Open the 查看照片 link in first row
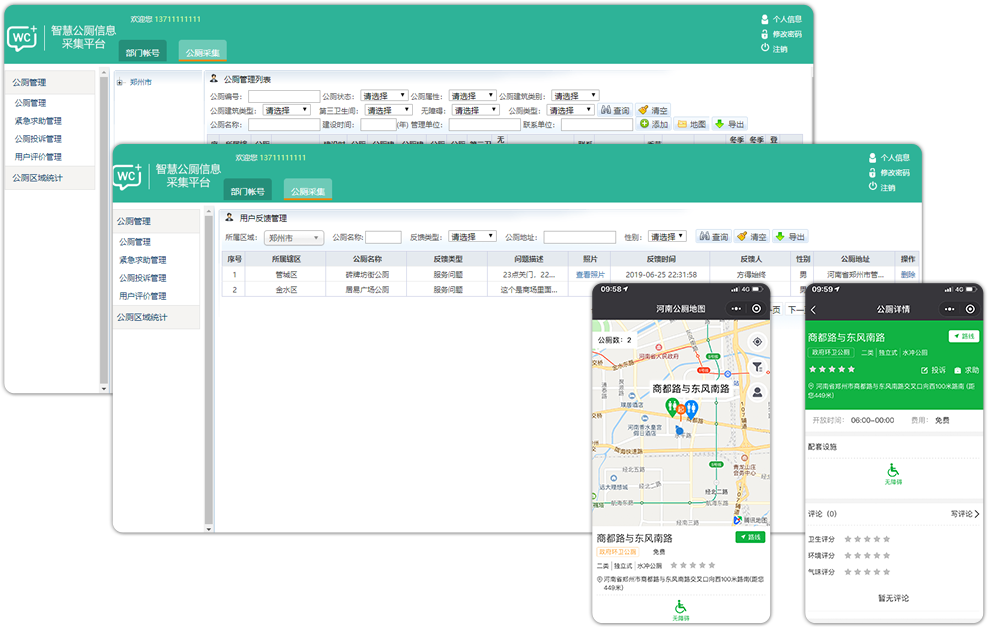Screen dimensions: 988x628 click(x=590, y=274)
